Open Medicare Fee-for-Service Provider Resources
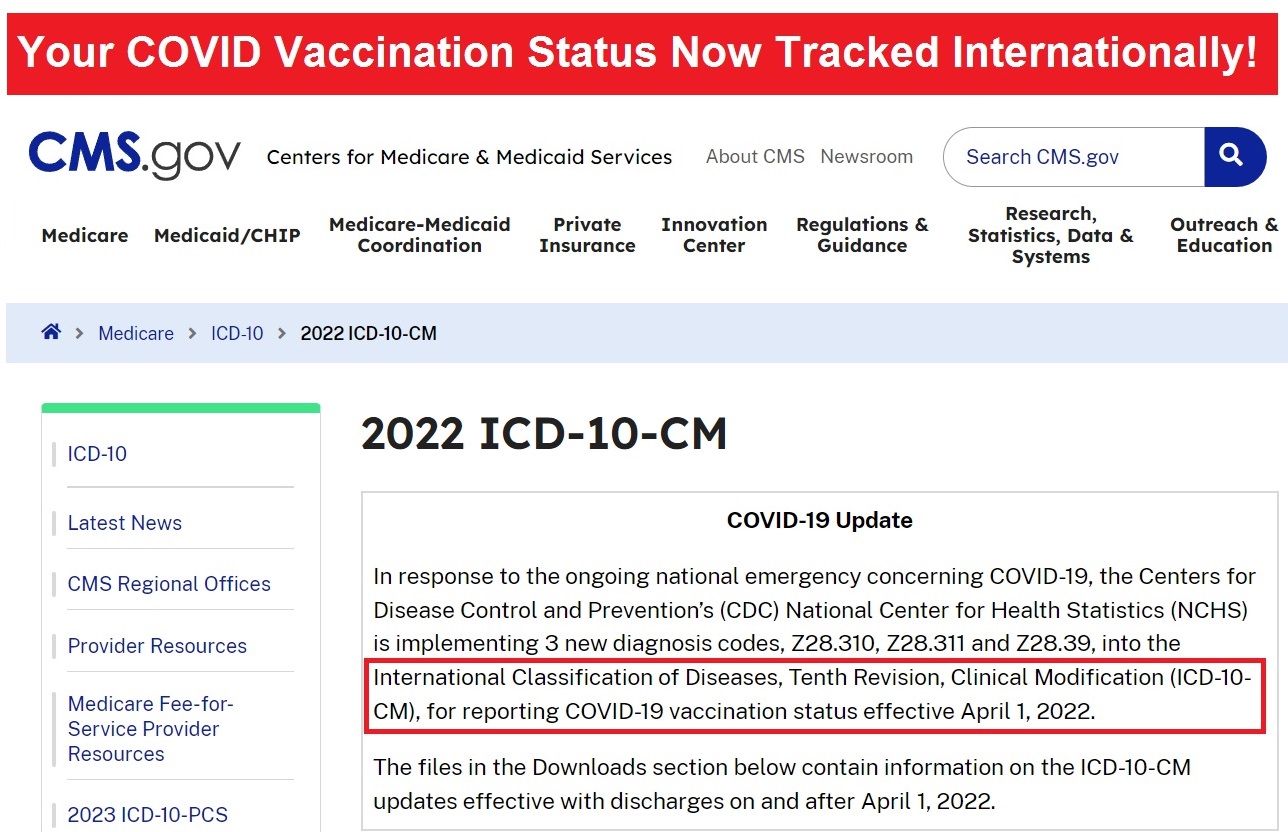Viewport: 1288px width, 832px height. 151,728
